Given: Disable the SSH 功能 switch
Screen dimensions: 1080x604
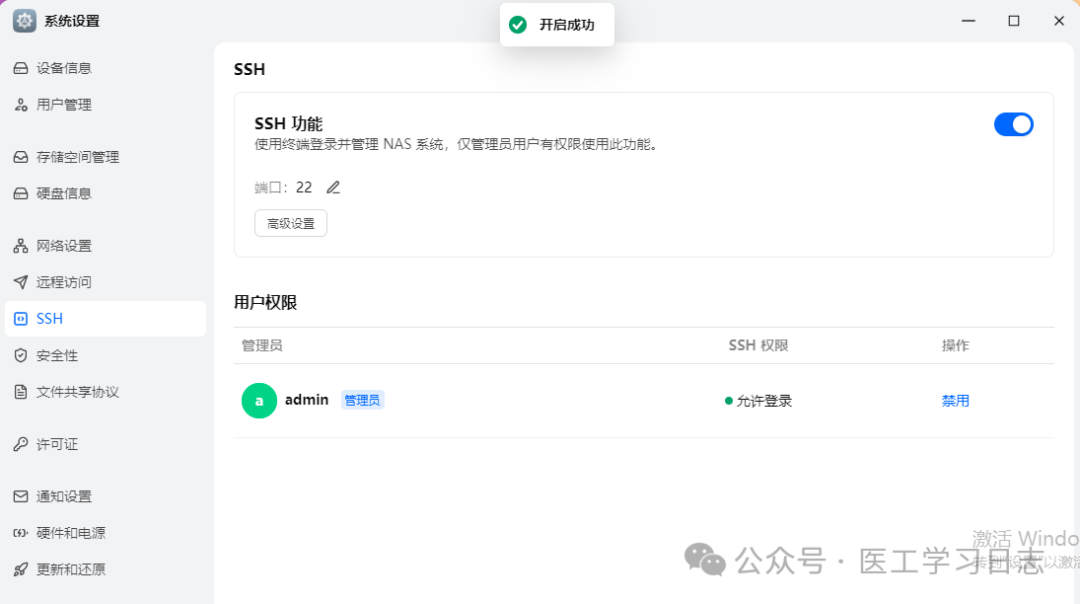Looking at the screenshot, I should [1014, 124].
